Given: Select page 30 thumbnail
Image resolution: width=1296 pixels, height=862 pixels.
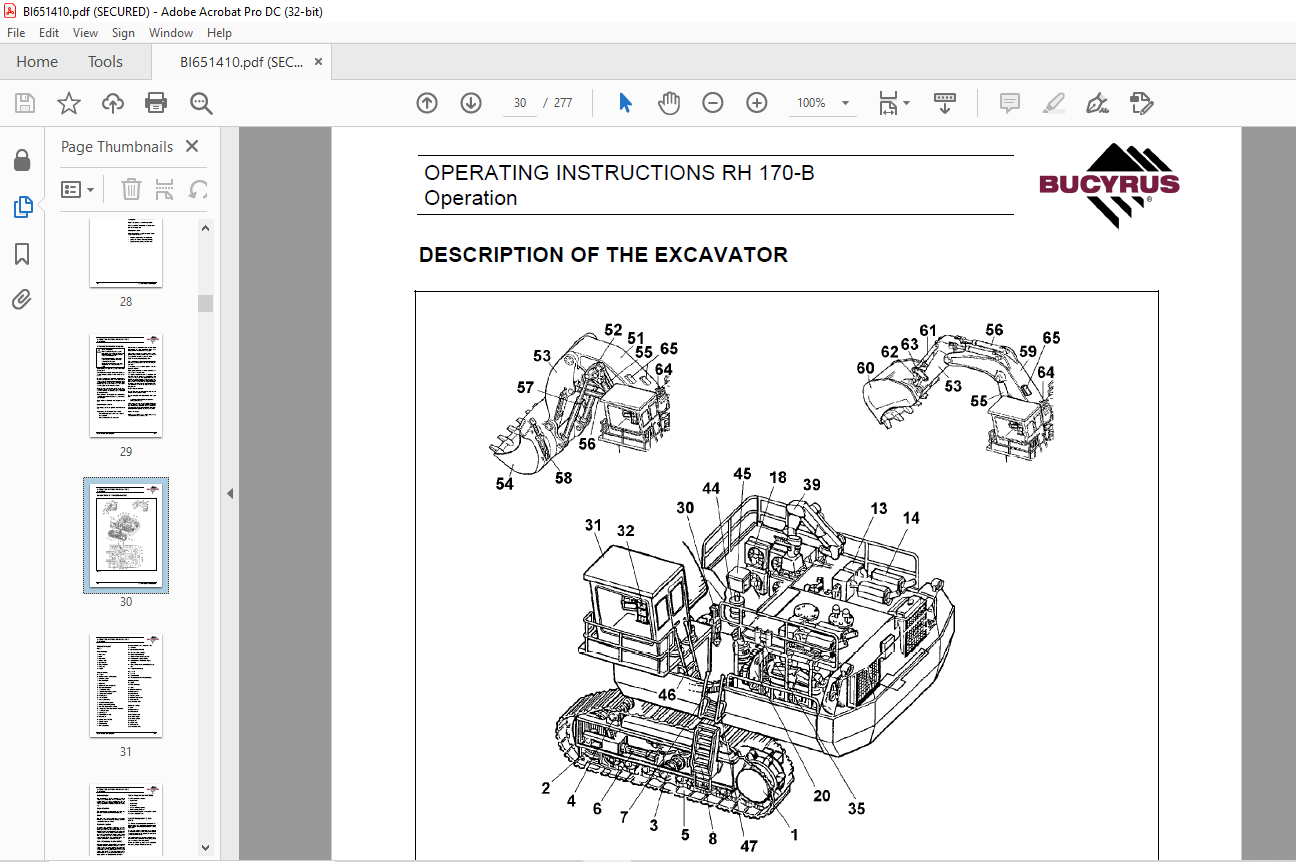Looking at the screenshot, I should [126, 535].
